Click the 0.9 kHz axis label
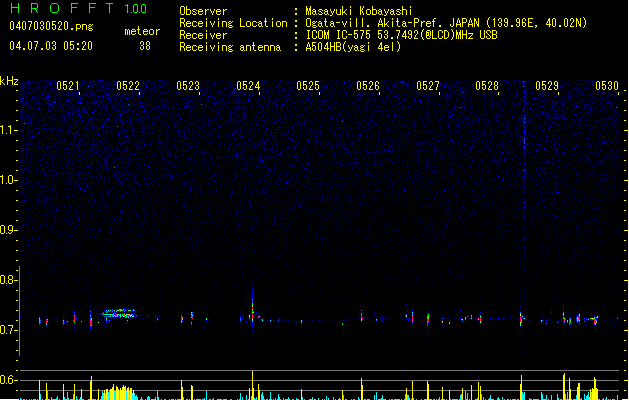The width and height of the screenshot is (629, 400). (x=9, y=230)
